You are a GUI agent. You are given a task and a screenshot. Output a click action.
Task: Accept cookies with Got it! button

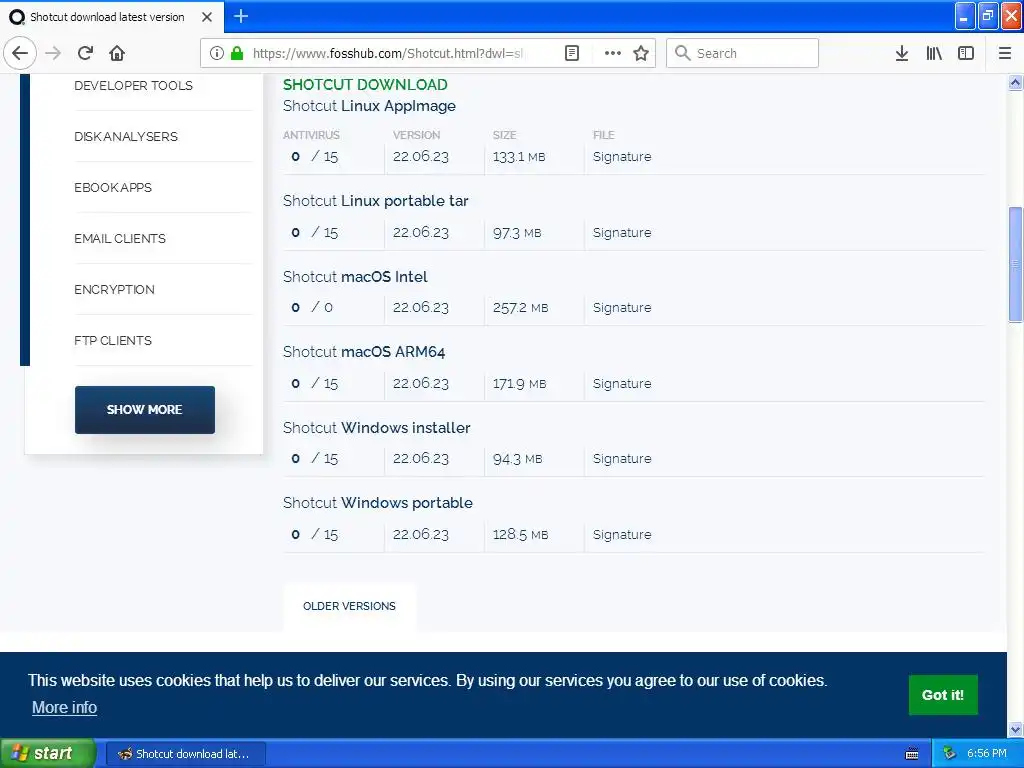[x=942, y=695]
